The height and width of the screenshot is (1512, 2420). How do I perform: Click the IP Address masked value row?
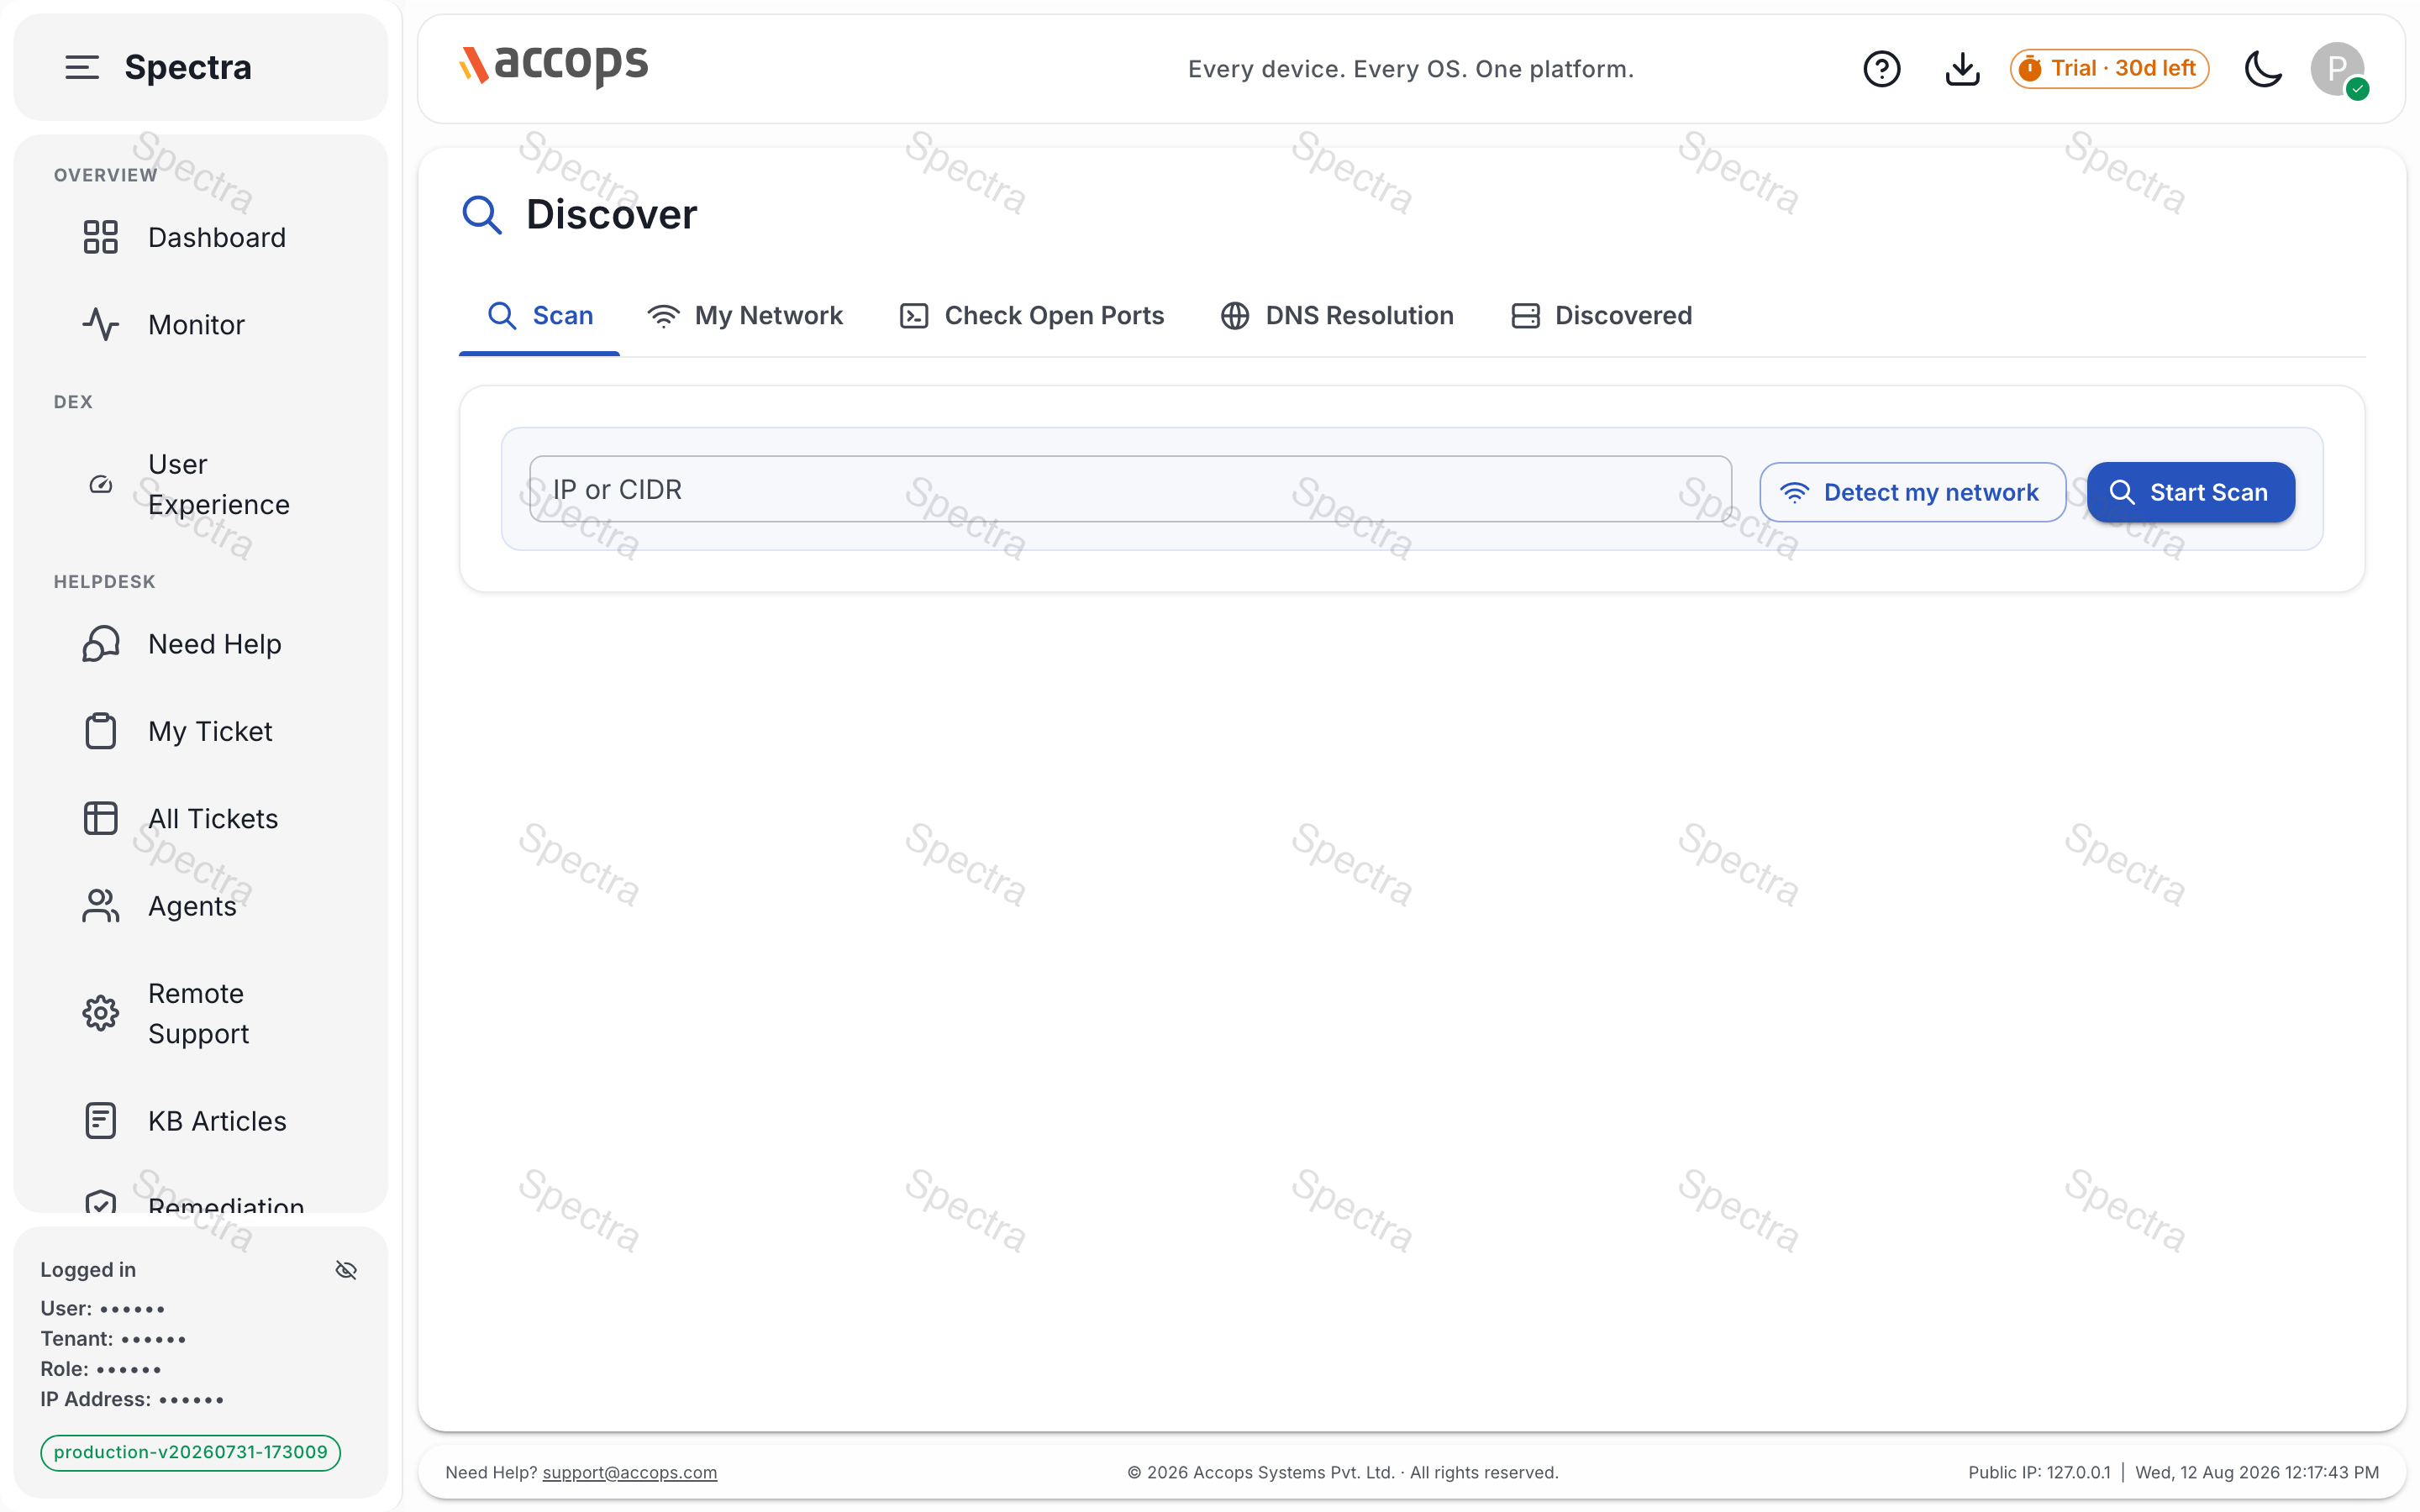[x=132, y=1399]
